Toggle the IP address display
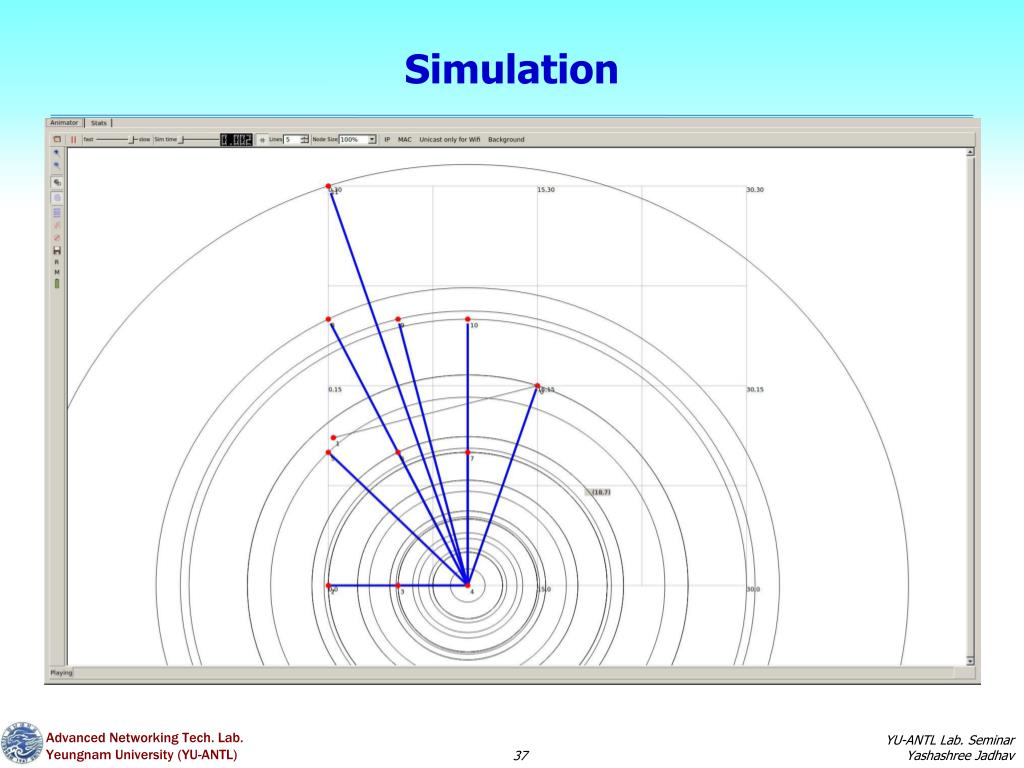Screen dimensions: 1024x768 pos(387,139)
